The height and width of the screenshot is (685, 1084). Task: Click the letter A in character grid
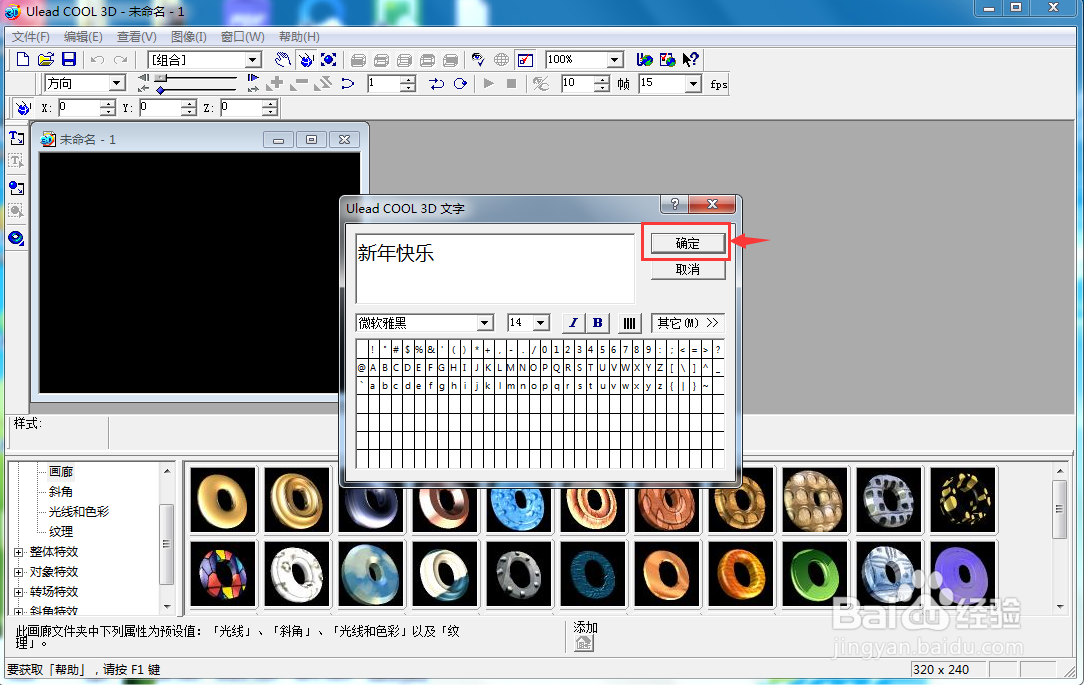[373, 368]
